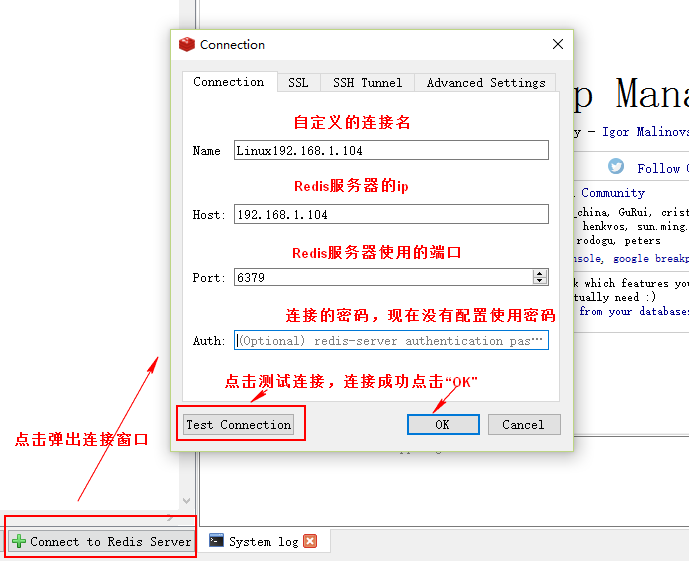
Task: Open the Community link
Action: click(613, 193)
